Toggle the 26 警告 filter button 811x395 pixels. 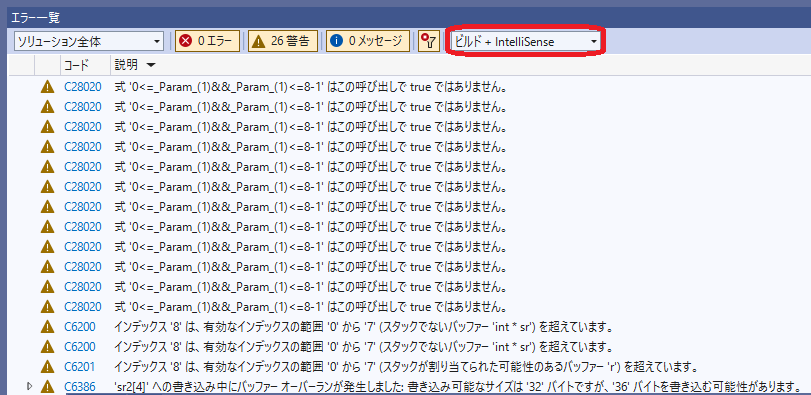tap(283, 41)
